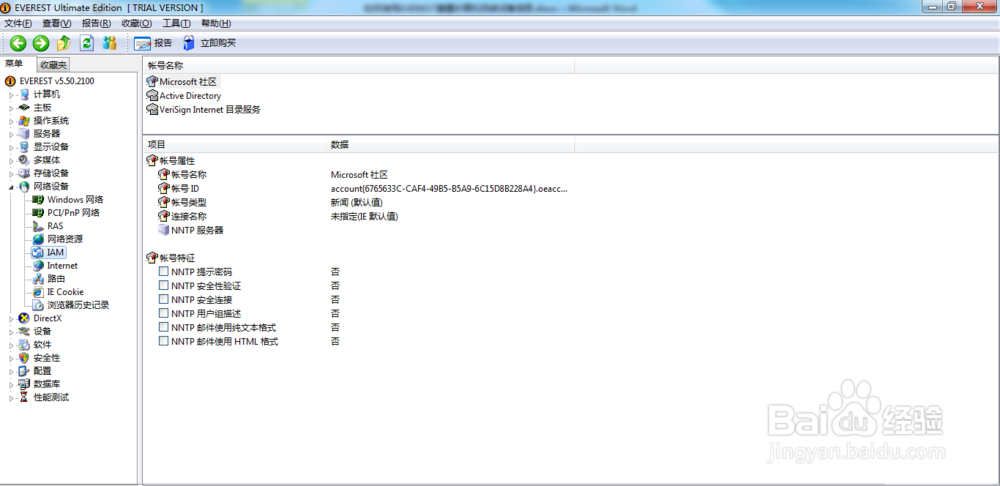Click the 数据 column header

(450, 145)
